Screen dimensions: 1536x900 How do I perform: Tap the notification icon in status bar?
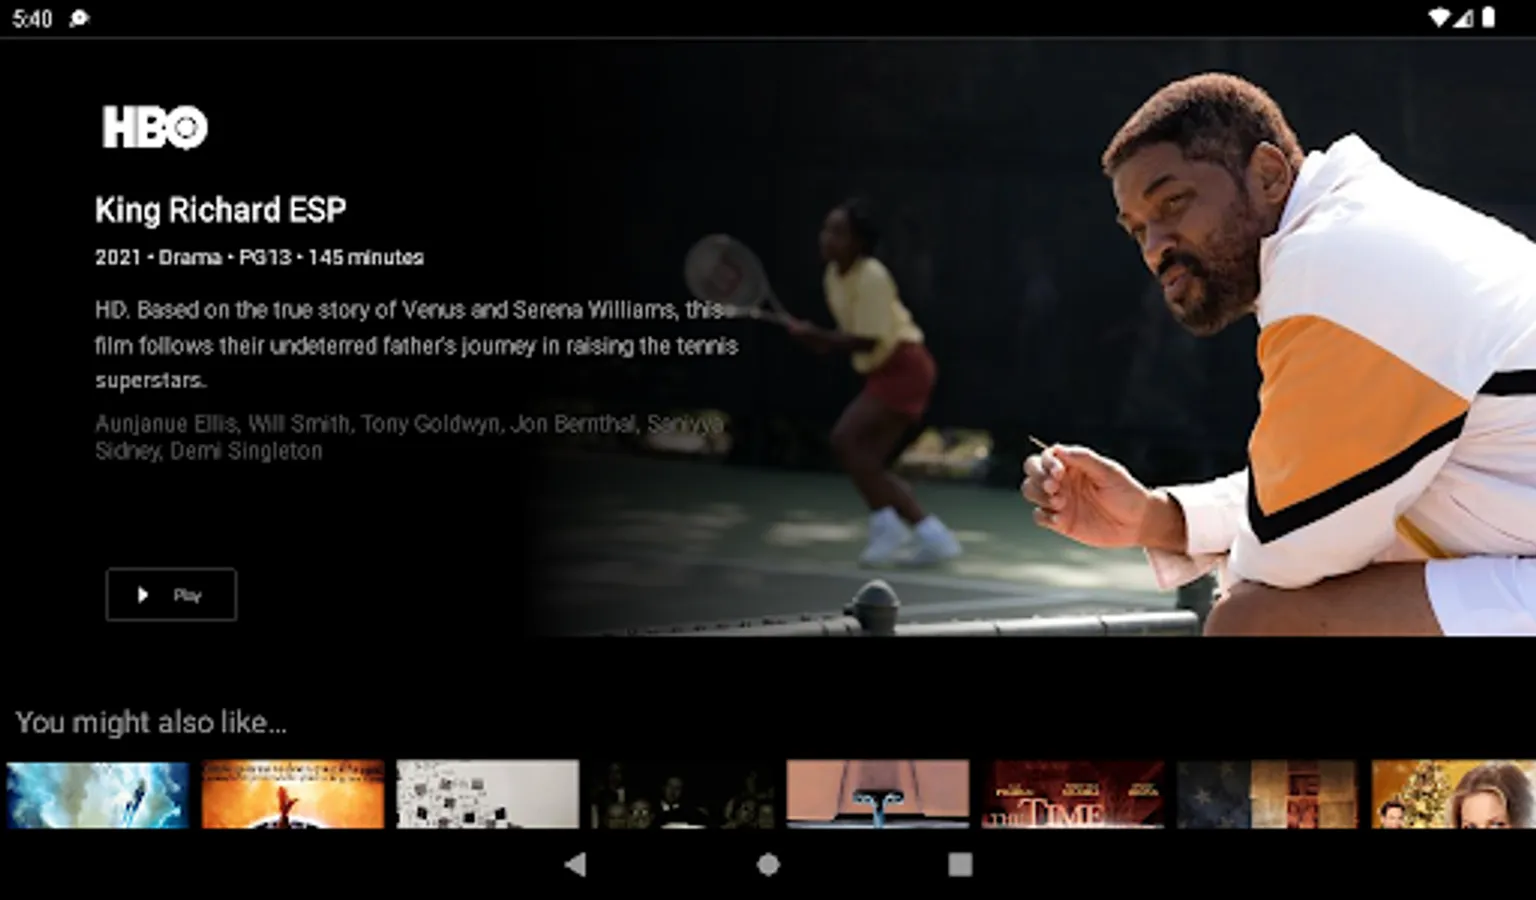(79, 18)
